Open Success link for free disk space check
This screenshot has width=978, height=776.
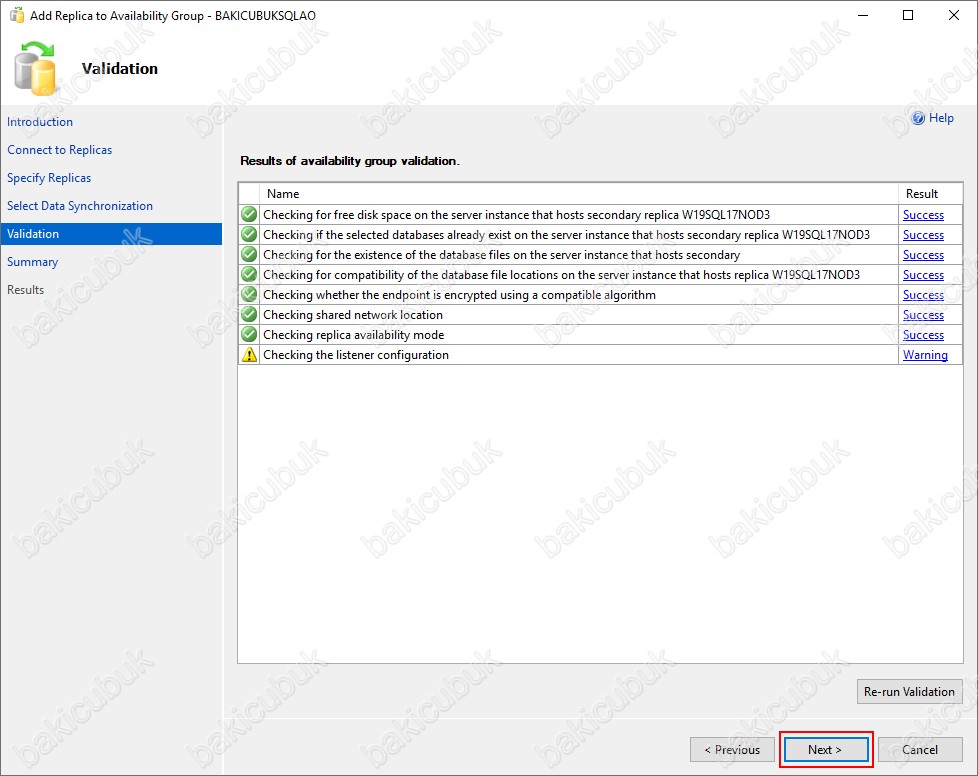923,215
